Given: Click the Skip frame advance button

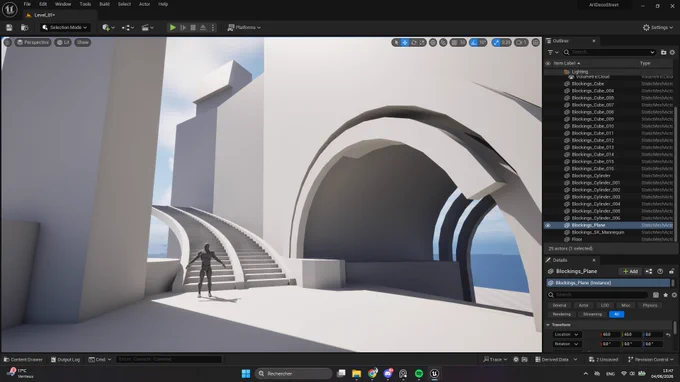Looking at the screenshot, I should [x=183, y=27].
